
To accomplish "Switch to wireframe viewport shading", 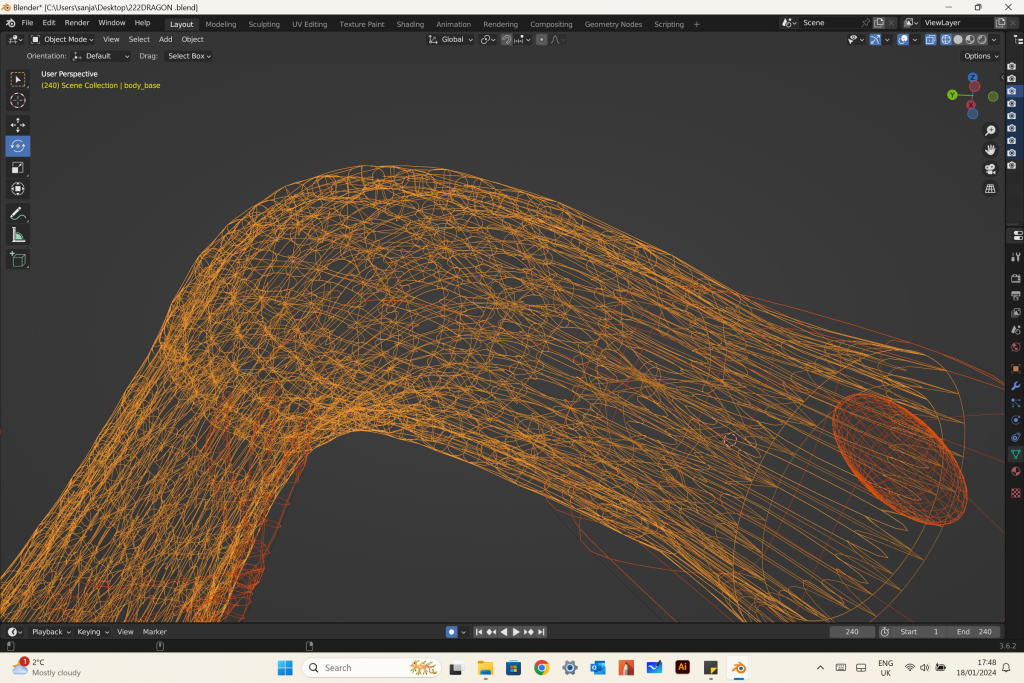I will point(946,40).
